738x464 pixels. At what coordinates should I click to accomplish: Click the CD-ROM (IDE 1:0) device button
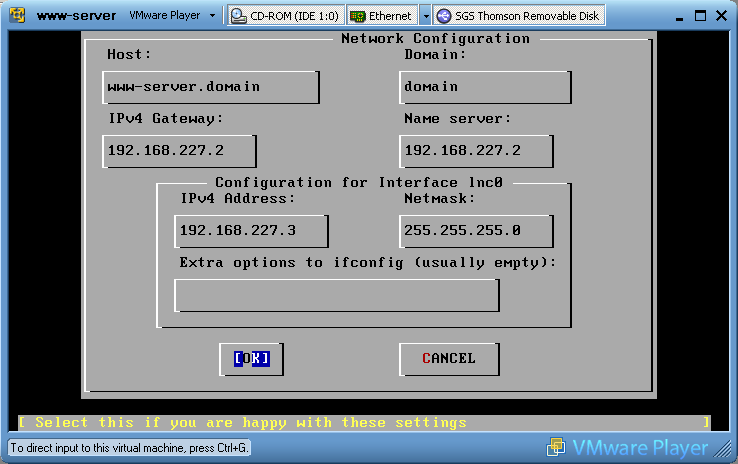[286, 16]
